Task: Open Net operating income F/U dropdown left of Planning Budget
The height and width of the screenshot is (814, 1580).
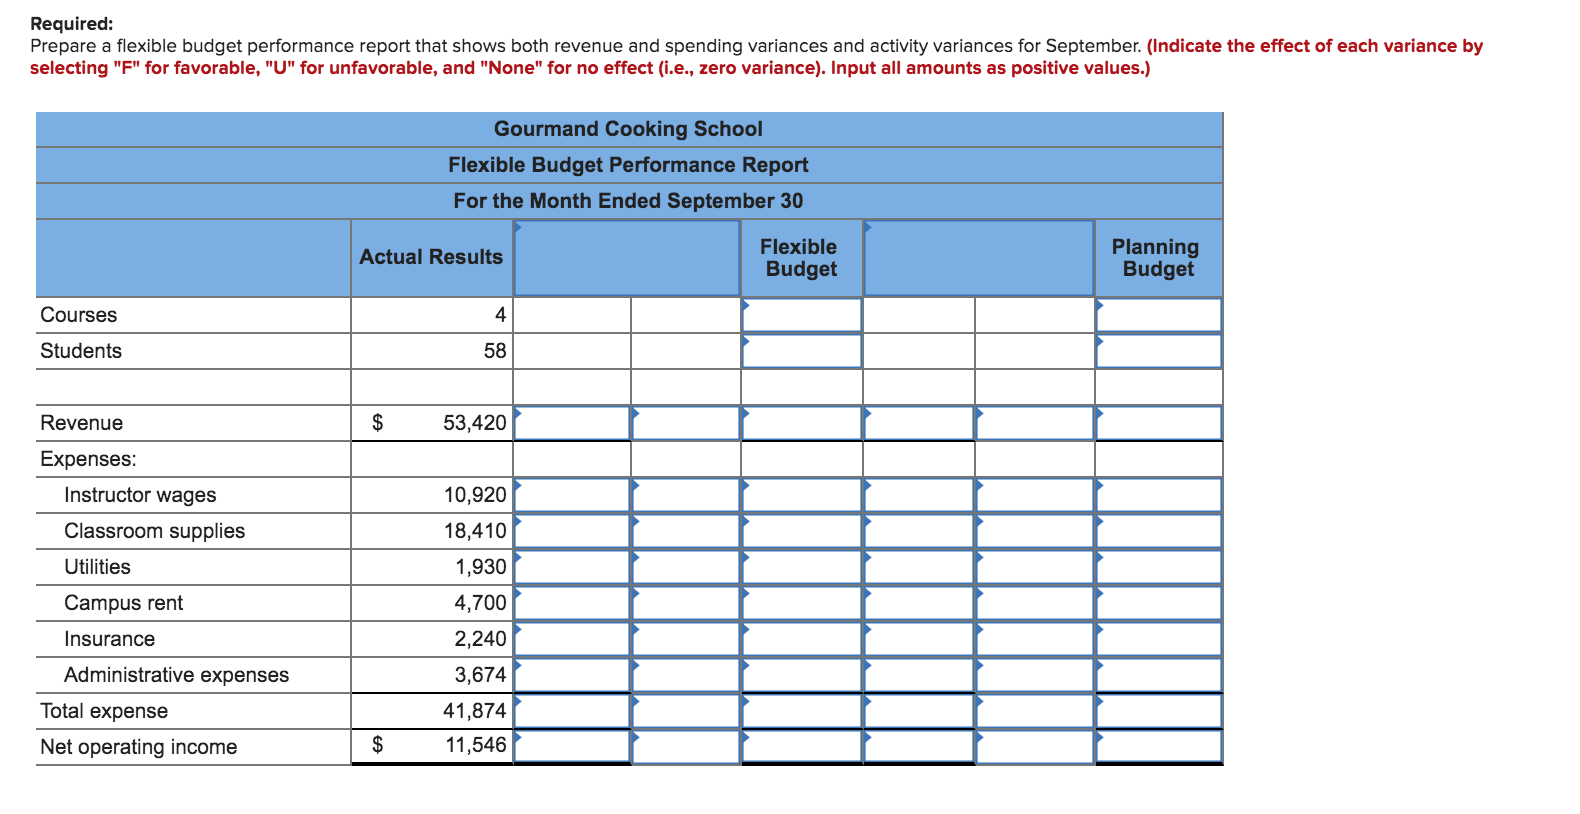Action: click(1034, 747)
